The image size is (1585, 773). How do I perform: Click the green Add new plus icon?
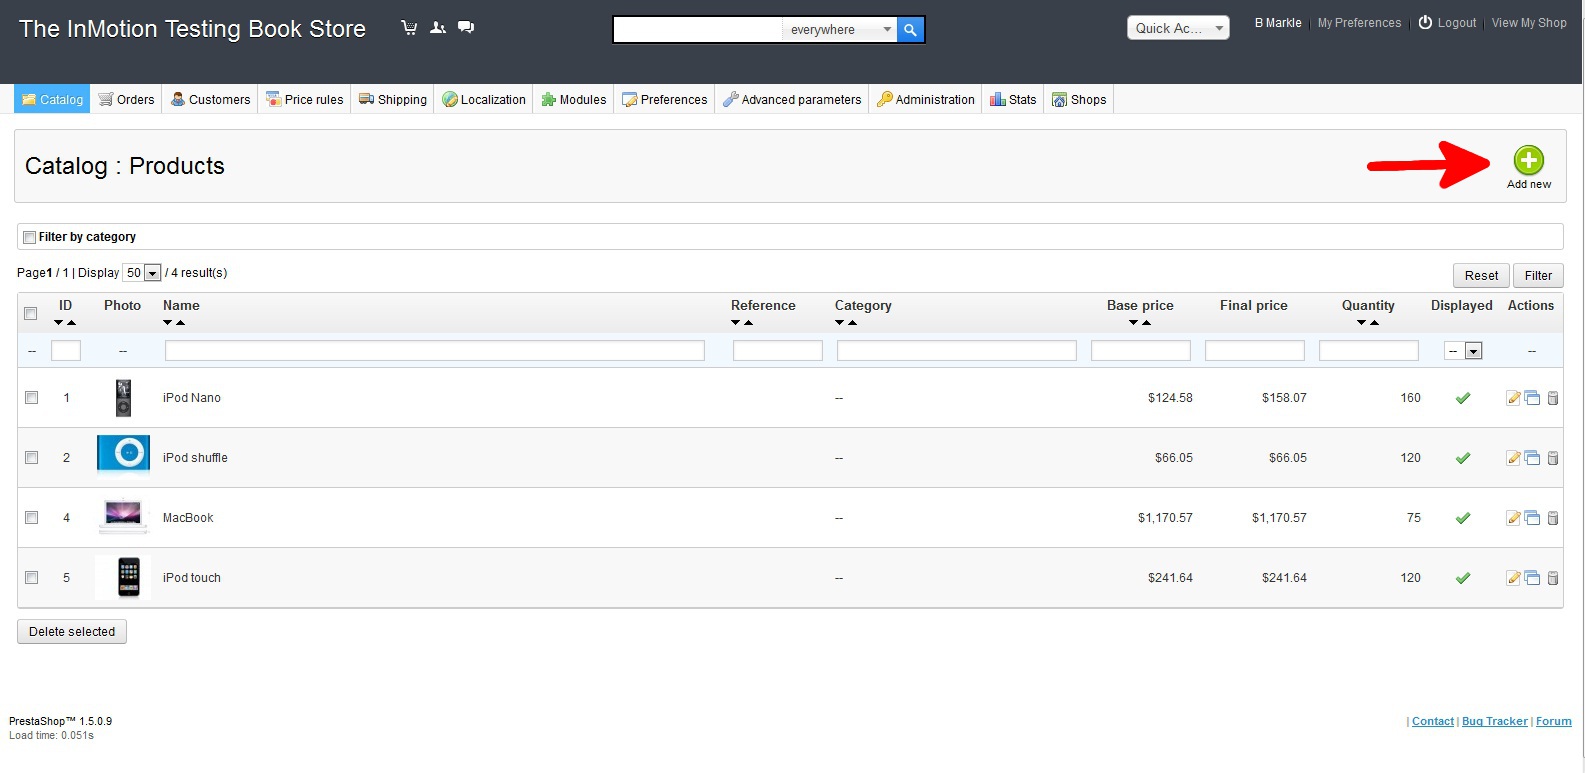[1528, 160]
